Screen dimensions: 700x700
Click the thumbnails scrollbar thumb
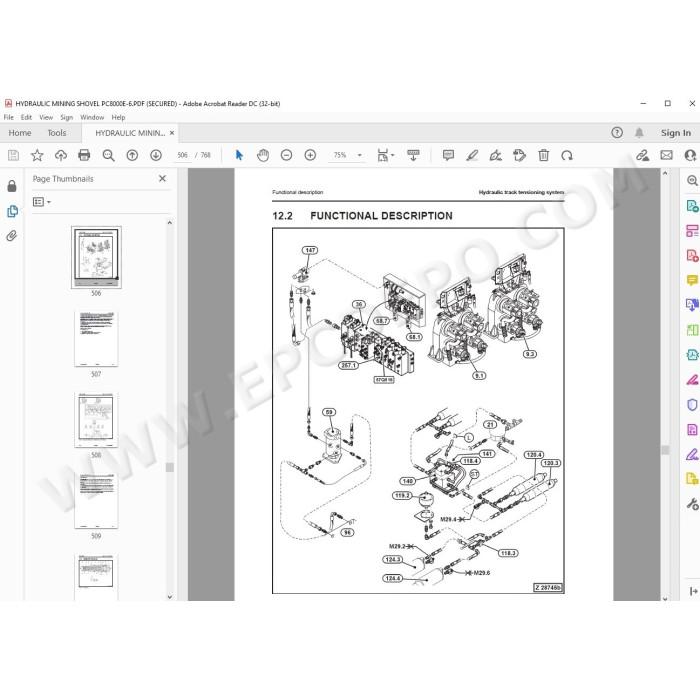tap(170, 467)
